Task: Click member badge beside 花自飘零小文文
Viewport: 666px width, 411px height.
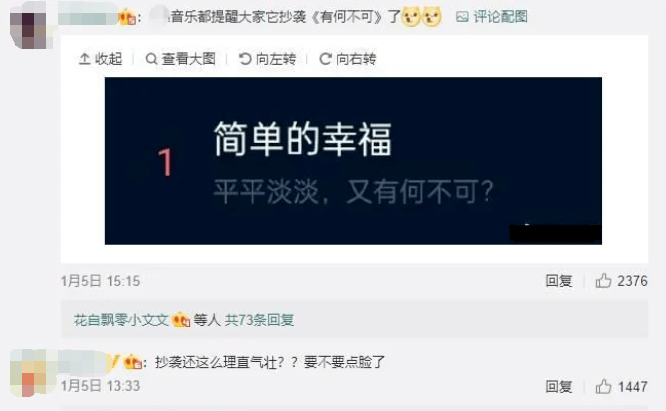Action: pyautogui.click(x=181, y=319)
